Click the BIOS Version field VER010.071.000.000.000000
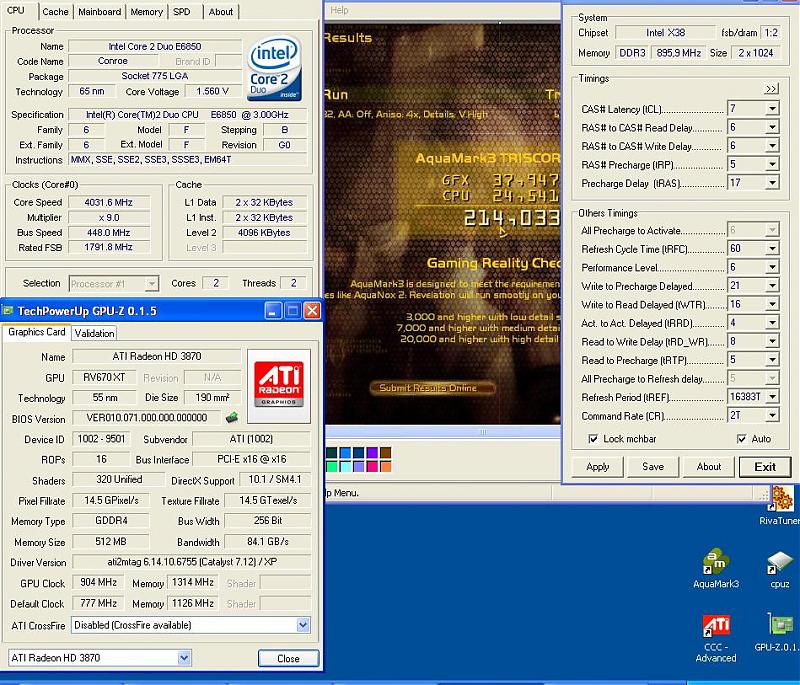This screenshot has height=685, width=800. [146, 418]
